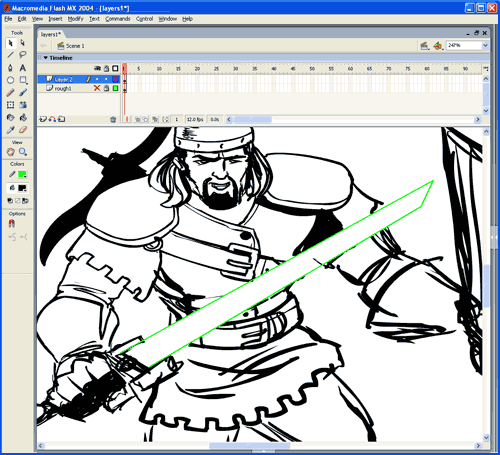
Task: Toggle padlock icon to lock all layers
Action: [x=106, y=68]
